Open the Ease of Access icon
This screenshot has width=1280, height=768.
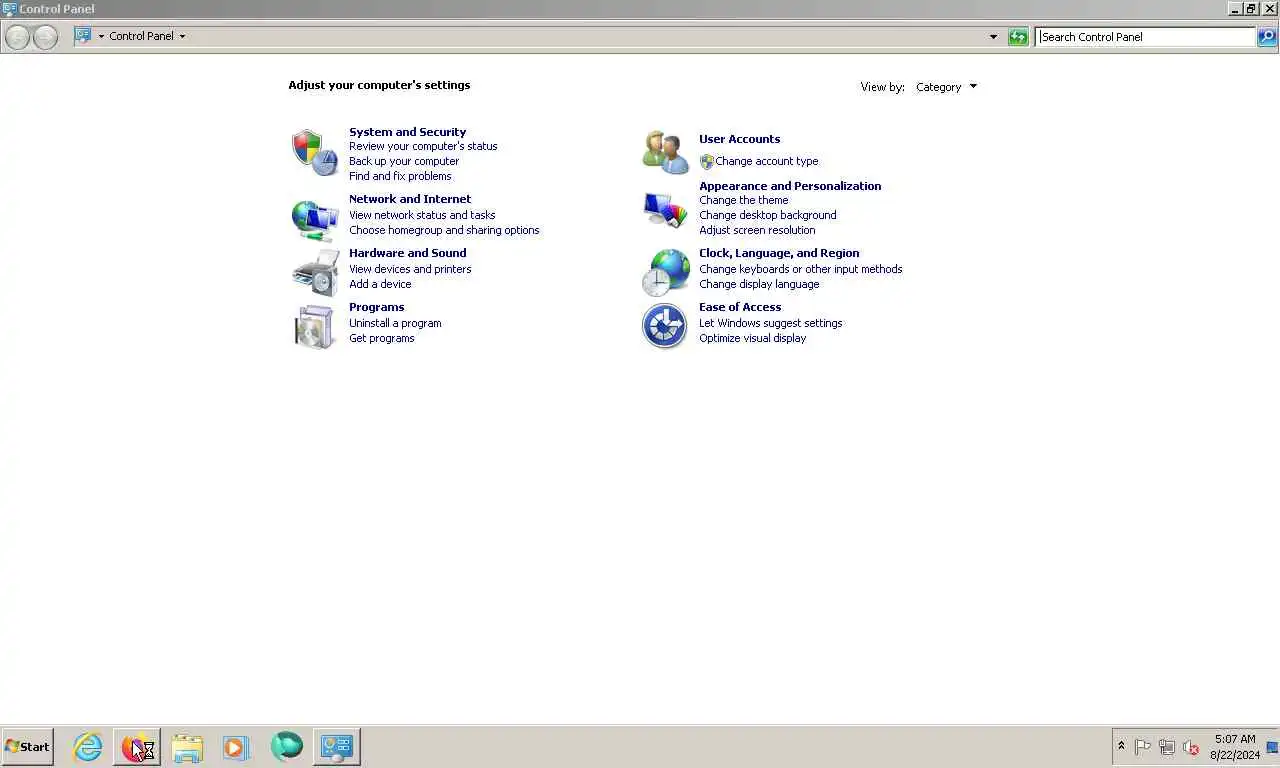point(665,327)
